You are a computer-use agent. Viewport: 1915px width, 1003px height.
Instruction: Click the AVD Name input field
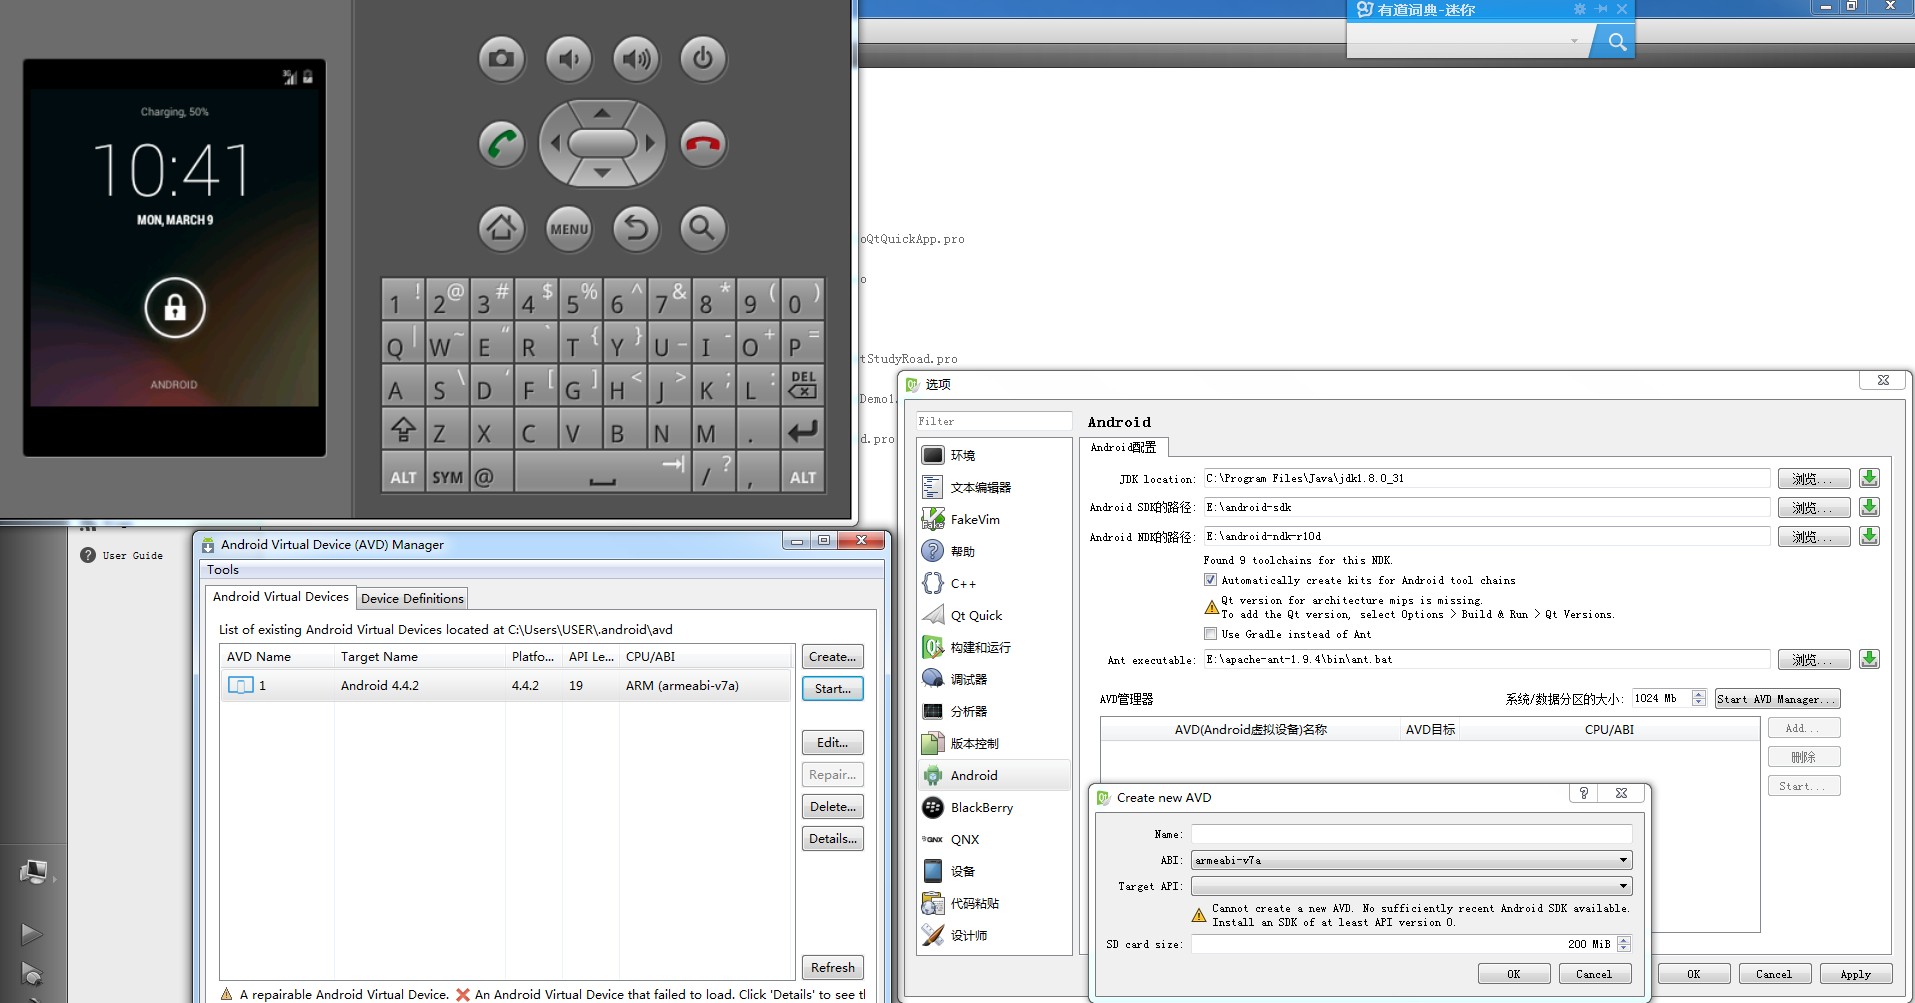[1411, 834]
